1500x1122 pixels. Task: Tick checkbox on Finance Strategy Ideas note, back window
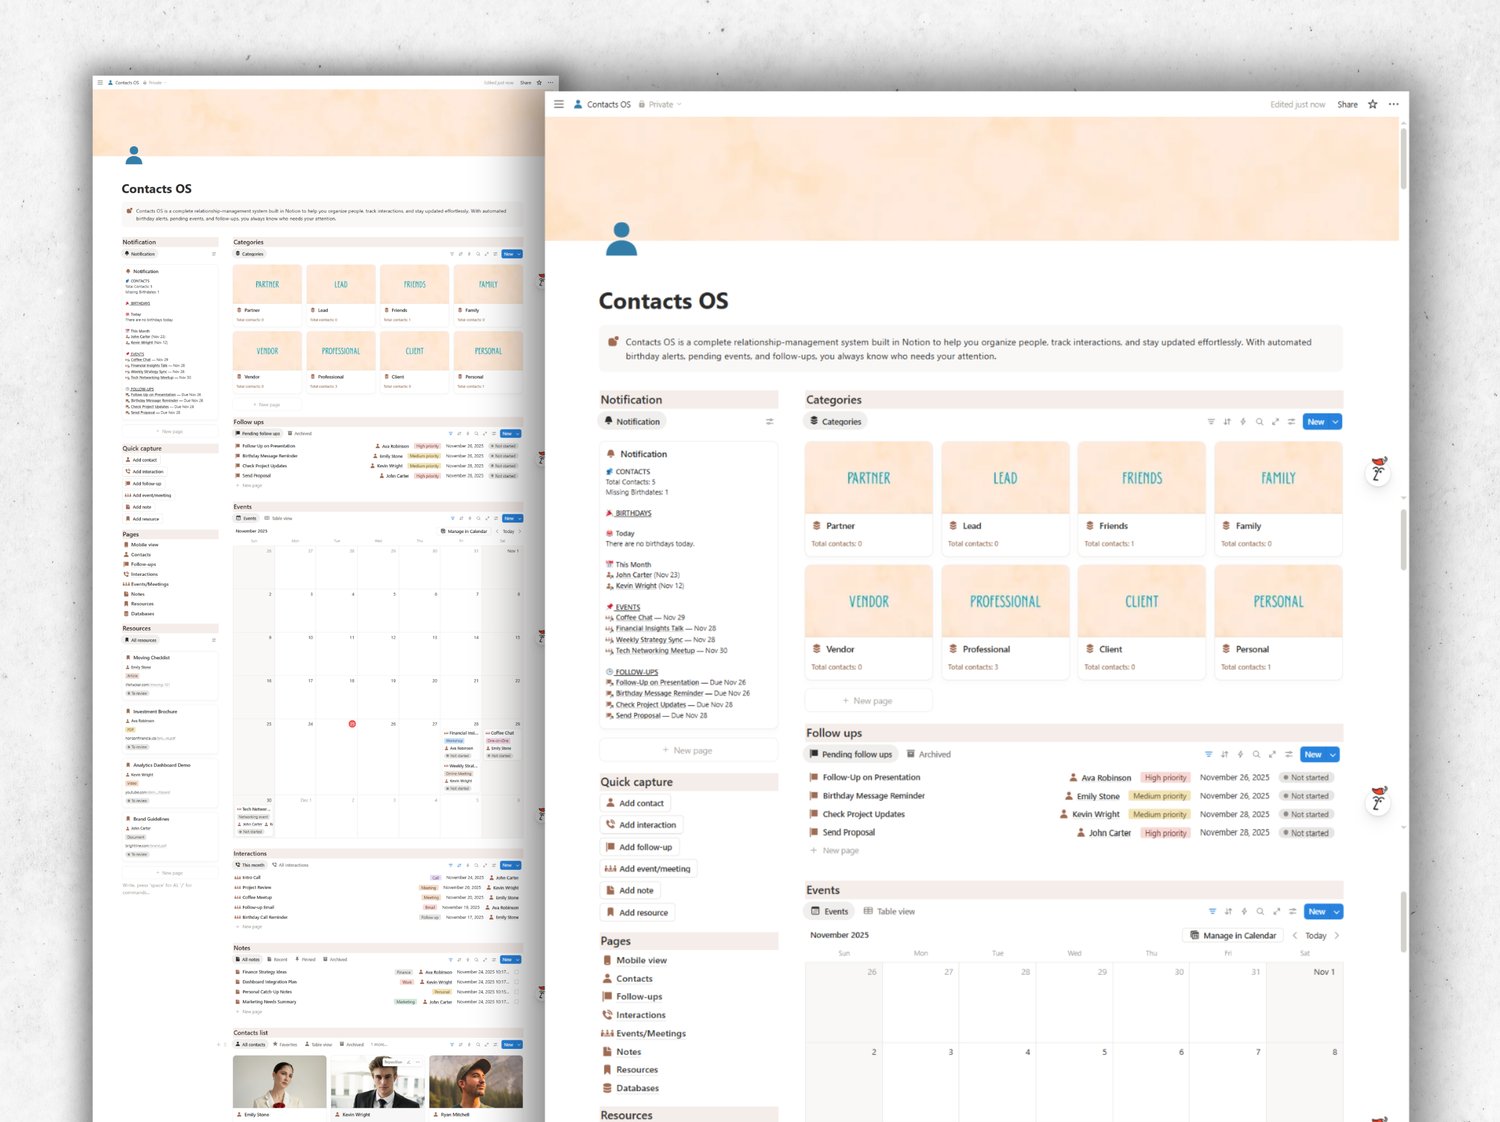tap(516, 972)
